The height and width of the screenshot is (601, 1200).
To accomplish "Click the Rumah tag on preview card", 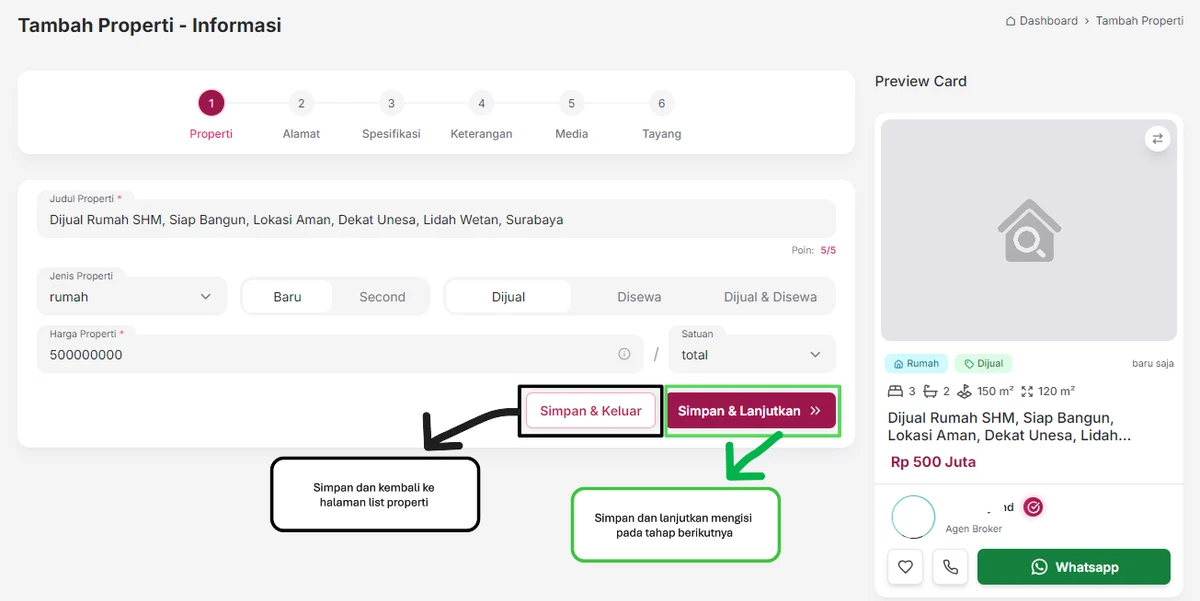I will (x=915, y=364).
